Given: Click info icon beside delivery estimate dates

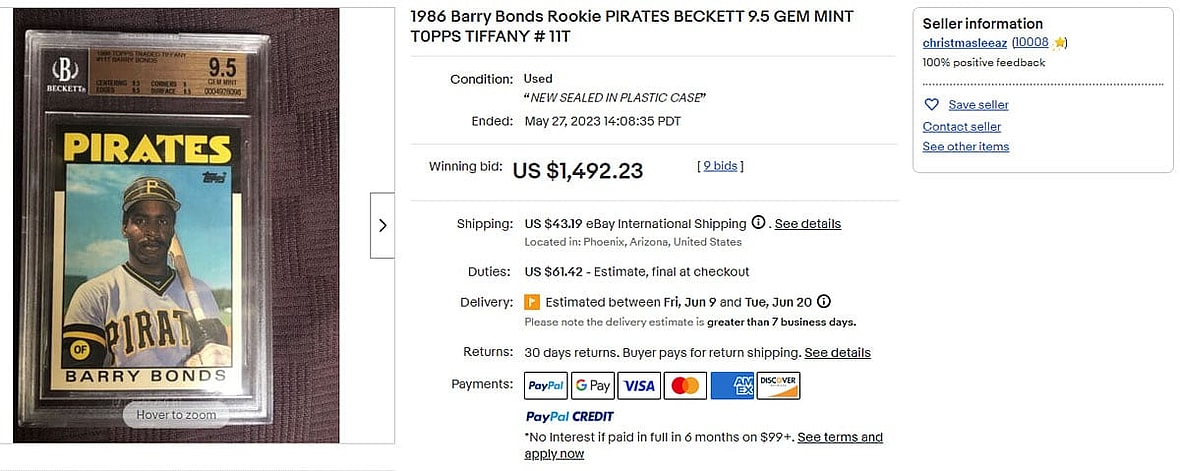Looking at the screenshot, I should 824,302.
